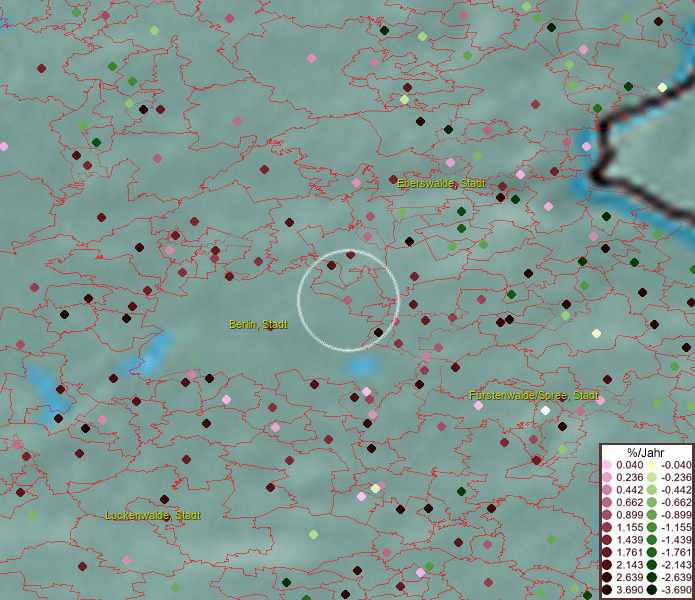Click the legend value 1.155
695x600 pixels.
[629, 527]
